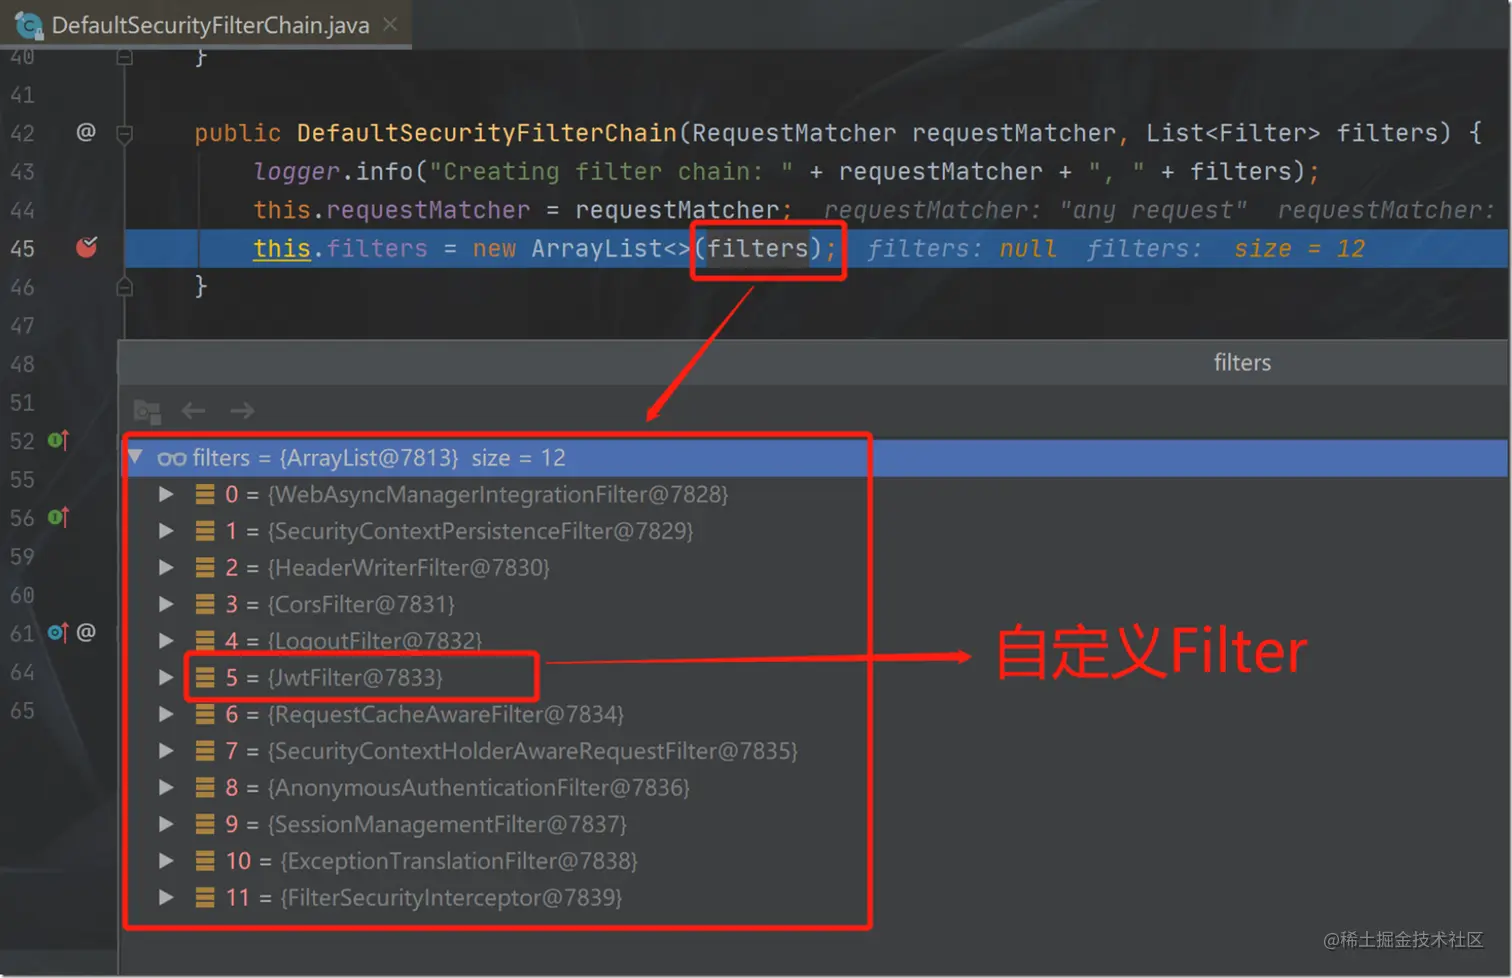Image resolution: width=1512 pixels, height=978 pixels.
Task: Collapse the filters ArrayList@7813 node
Action: pyautogui.click(x=135, y=457)
